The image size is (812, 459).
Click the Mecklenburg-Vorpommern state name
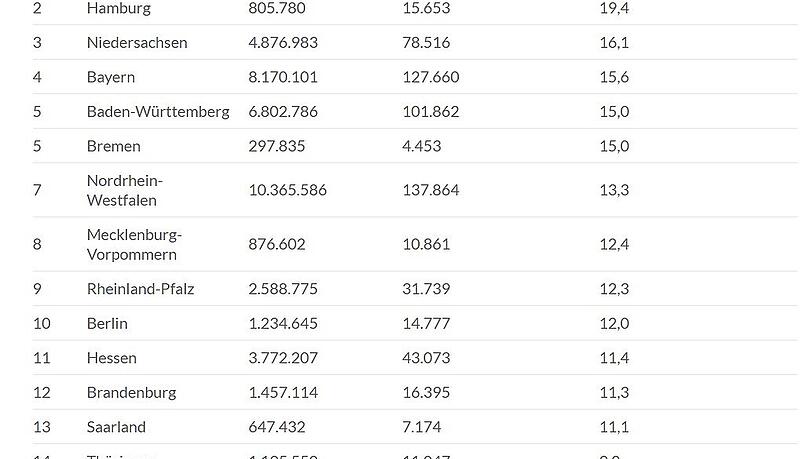pyautogui.click(x=134, y=245)
